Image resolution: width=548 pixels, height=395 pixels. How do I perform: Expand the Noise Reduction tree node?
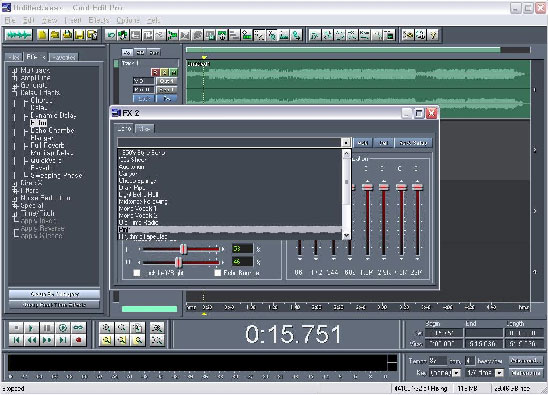[15, 198]
